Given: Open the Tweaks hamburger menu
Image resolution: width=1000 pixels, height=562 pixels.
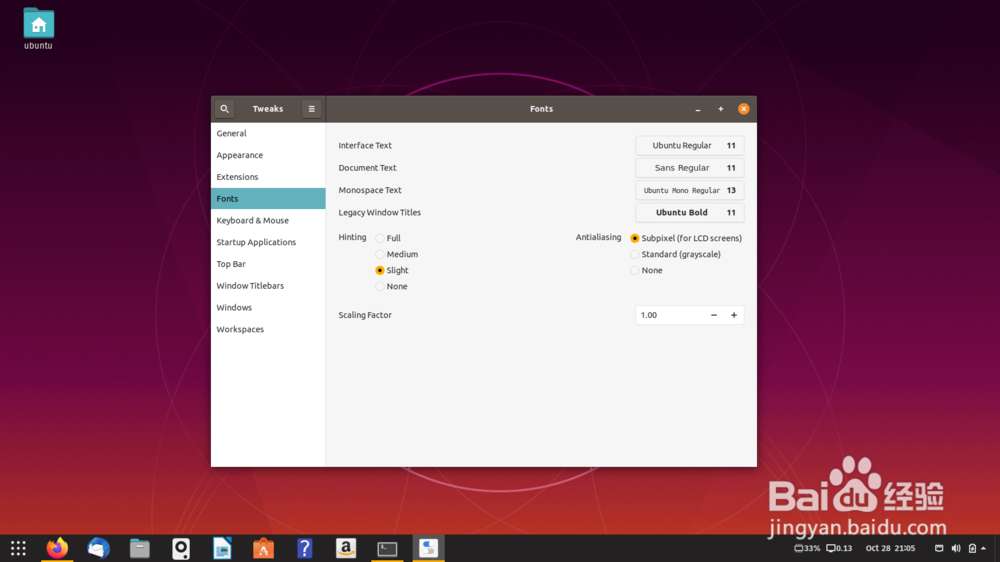Looking at the screenshot, I should pos(311,109).
